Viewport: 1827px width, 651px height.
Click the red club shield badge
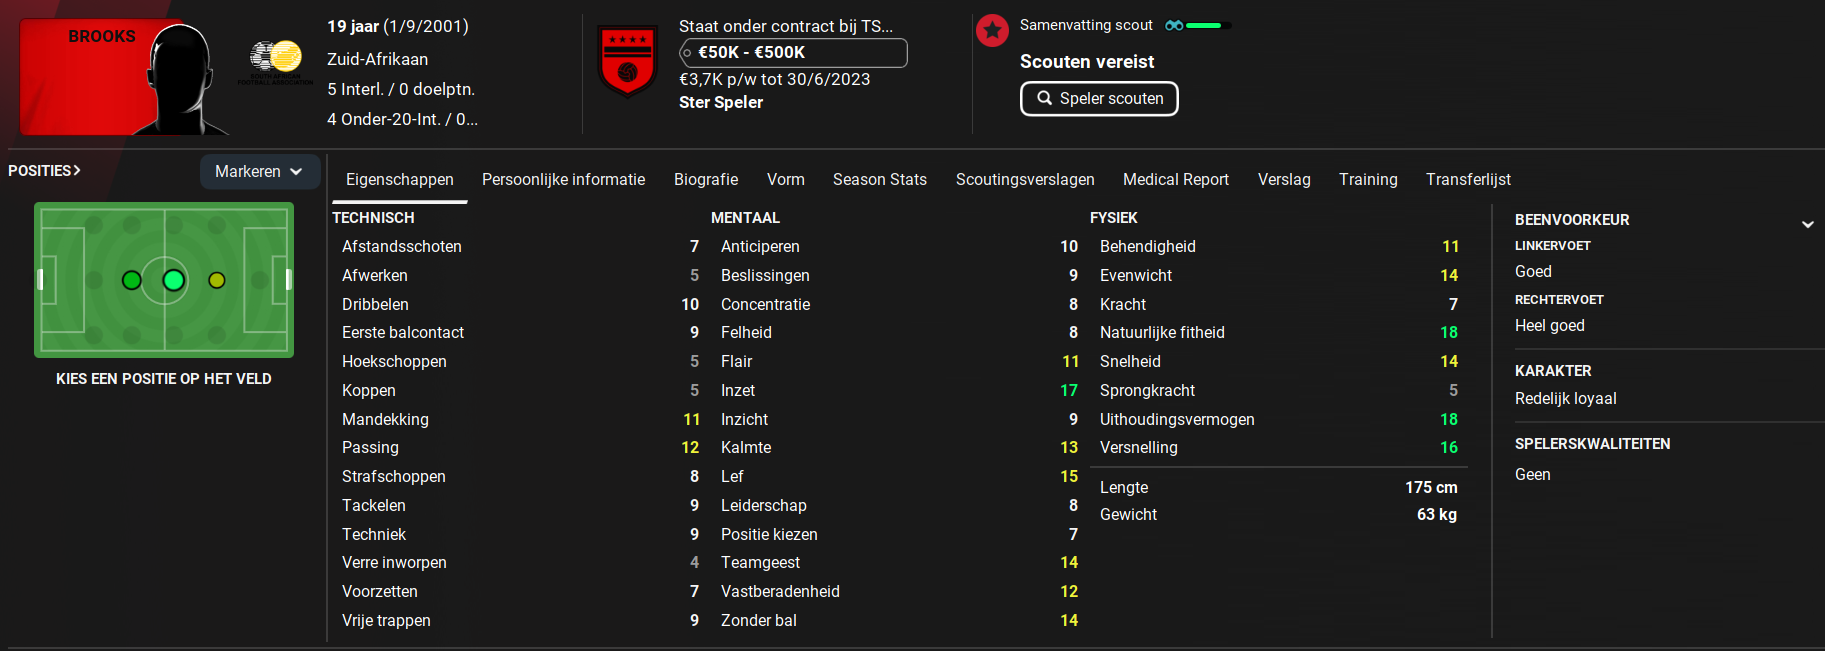click(x=628, y=61)
